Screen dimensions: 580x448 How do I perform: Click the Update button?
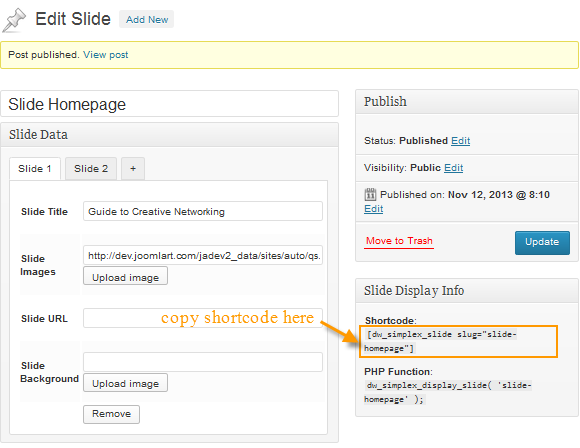click(542, 243)
